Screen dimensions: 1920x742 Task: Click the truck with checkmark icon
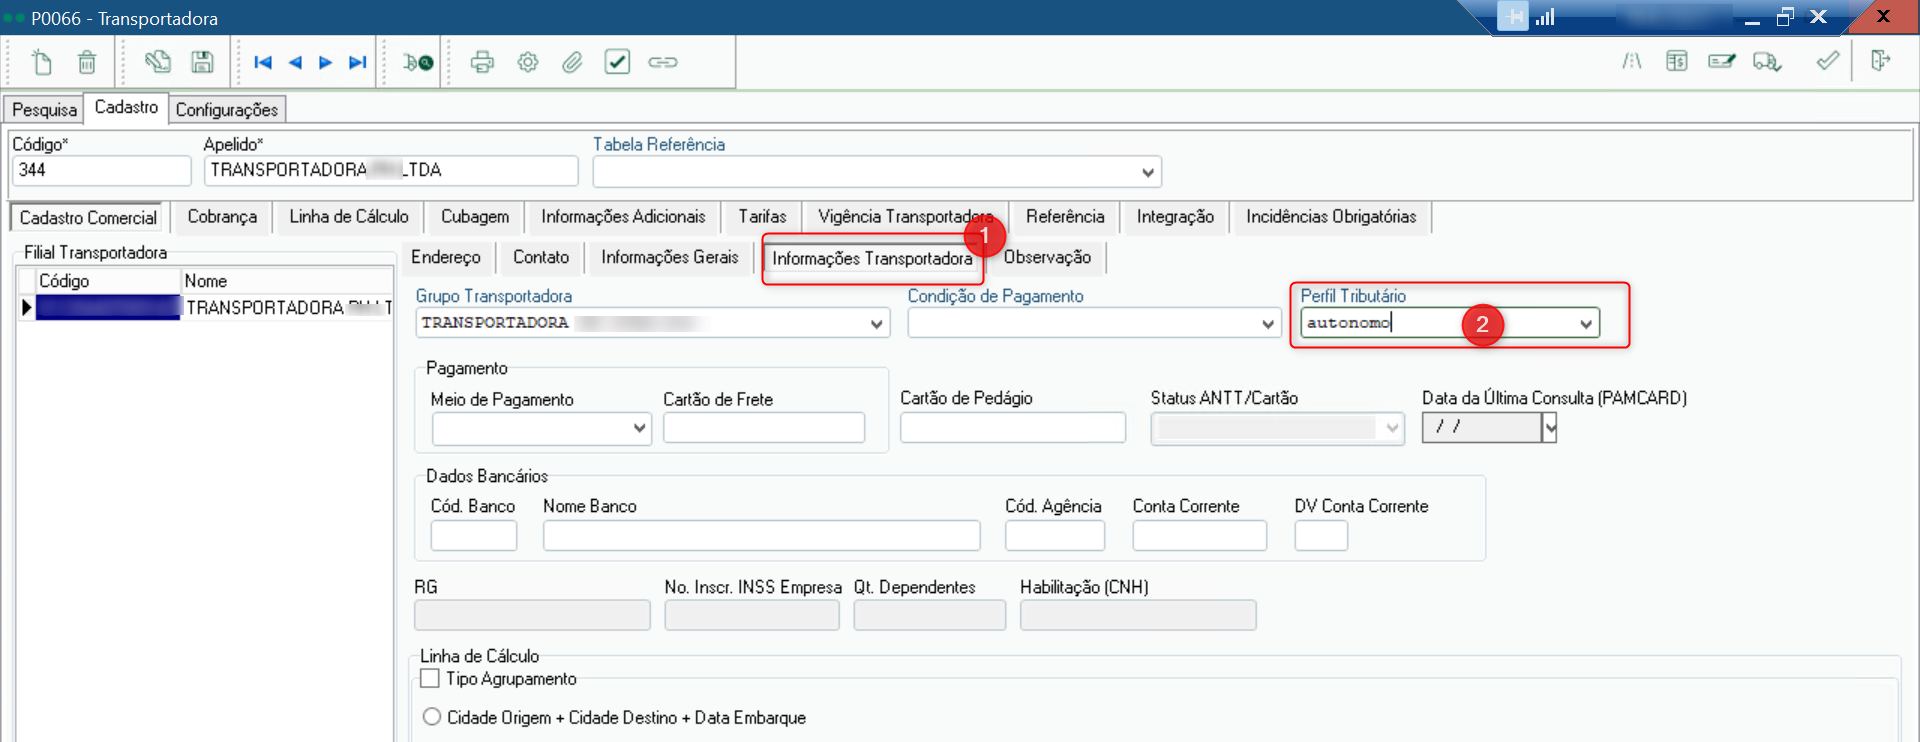(1767, 62)
